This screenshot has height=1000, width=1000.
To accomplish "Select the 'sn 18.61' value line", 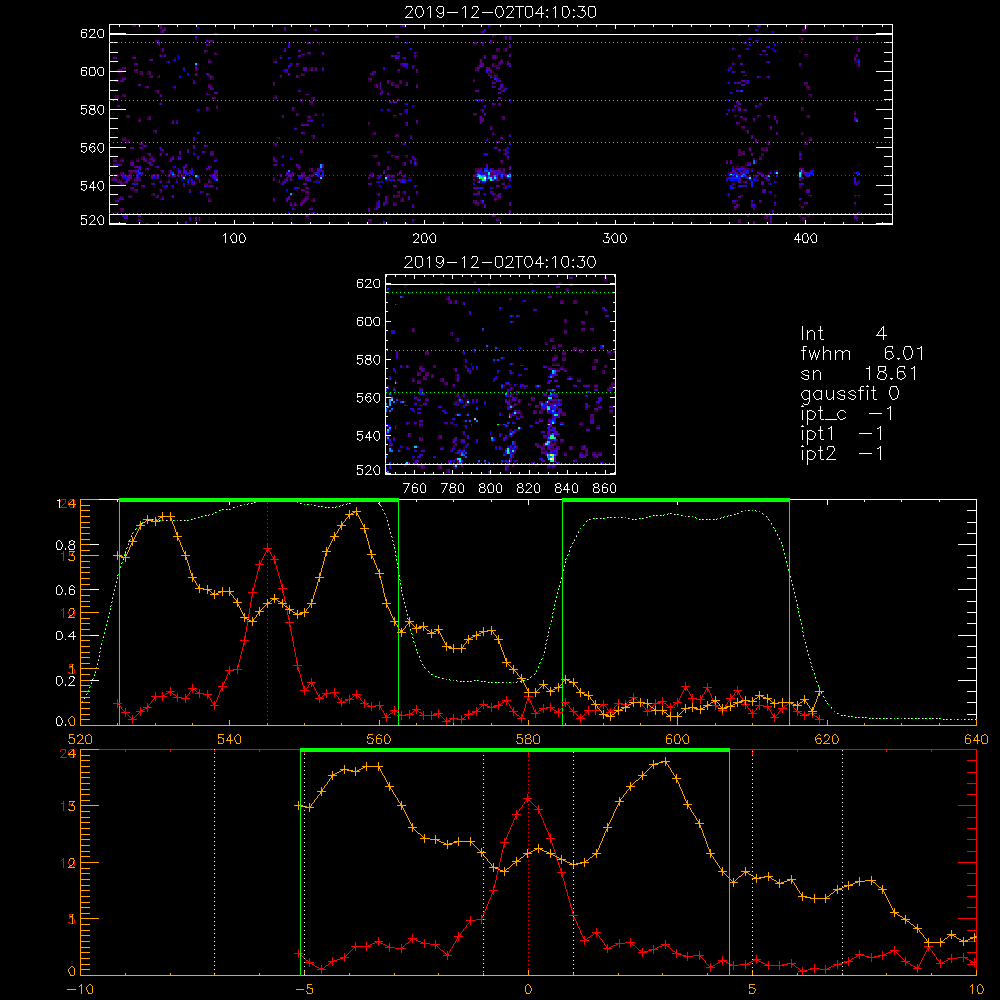I will [x=859, y=373].
